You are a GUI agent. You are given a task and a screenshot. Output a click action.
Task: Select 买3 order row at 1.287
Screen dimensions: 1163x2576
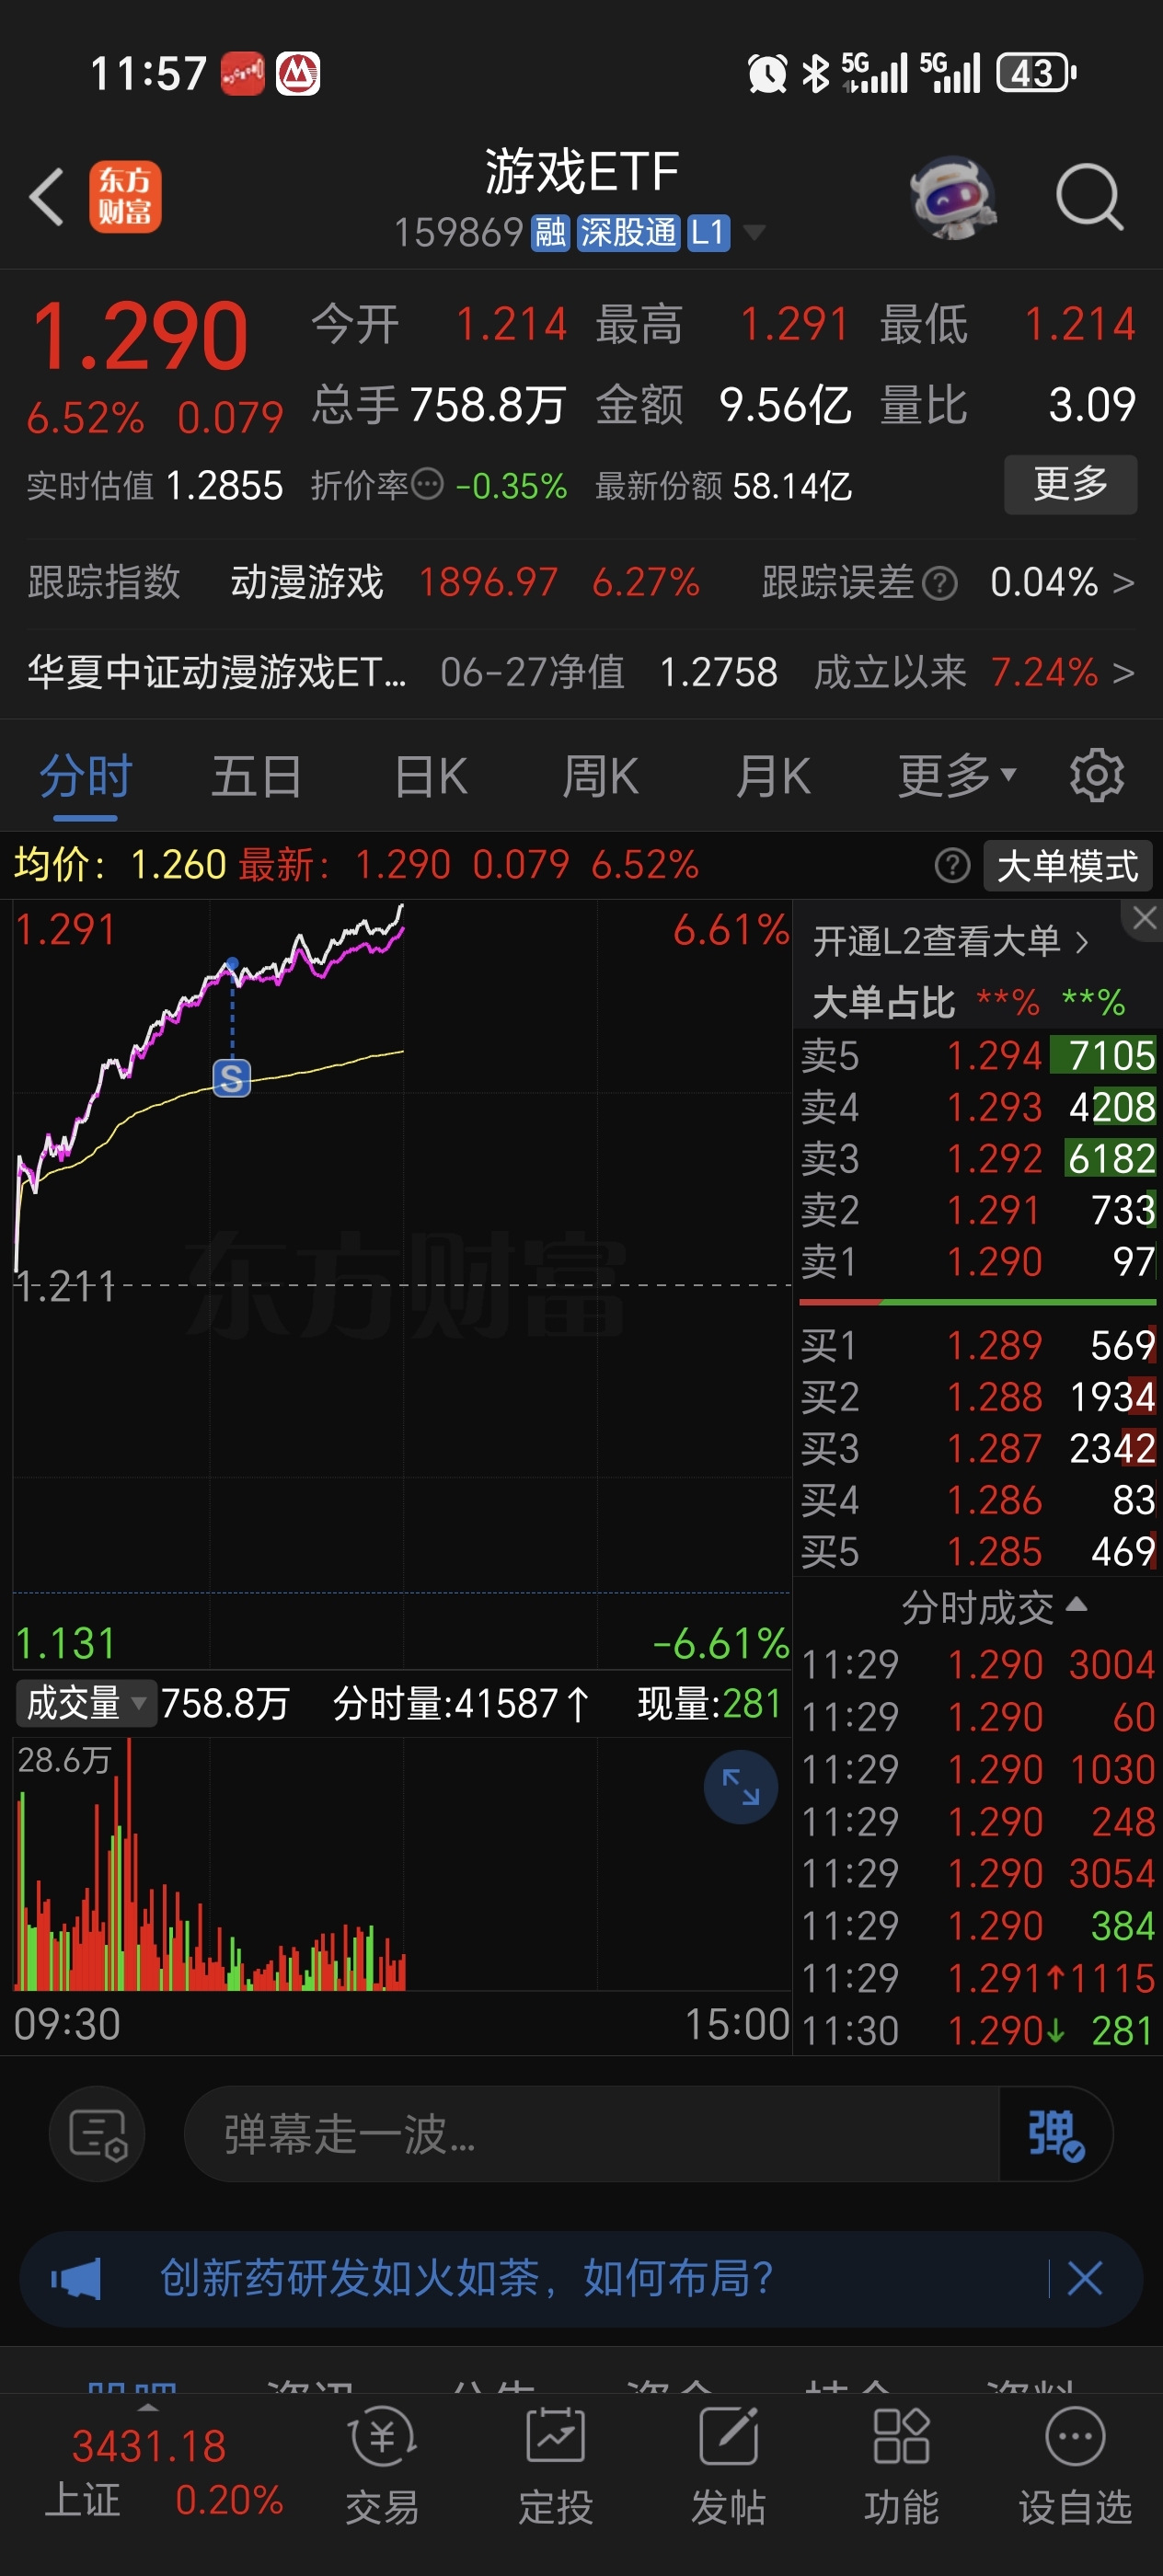tap(978, 1448)
